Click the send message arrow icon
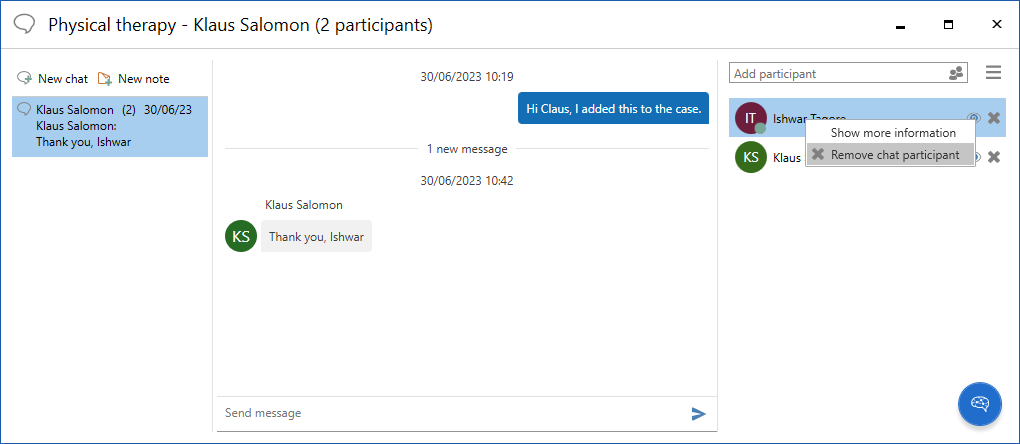Screen dimensions: 1020x444 698,413
